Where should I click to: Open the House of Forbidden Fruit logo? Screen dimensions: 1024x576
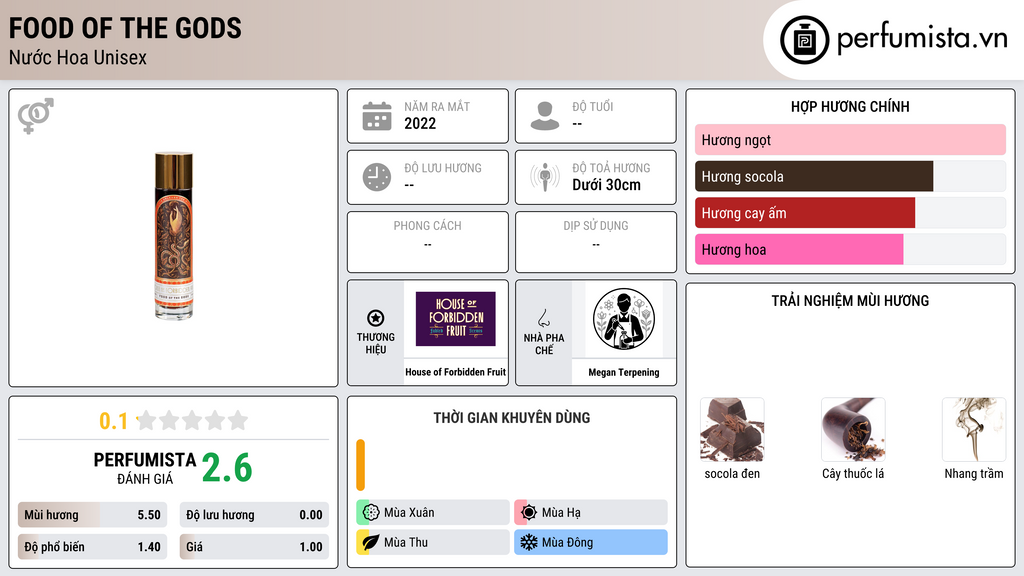[x=456, y=319]
